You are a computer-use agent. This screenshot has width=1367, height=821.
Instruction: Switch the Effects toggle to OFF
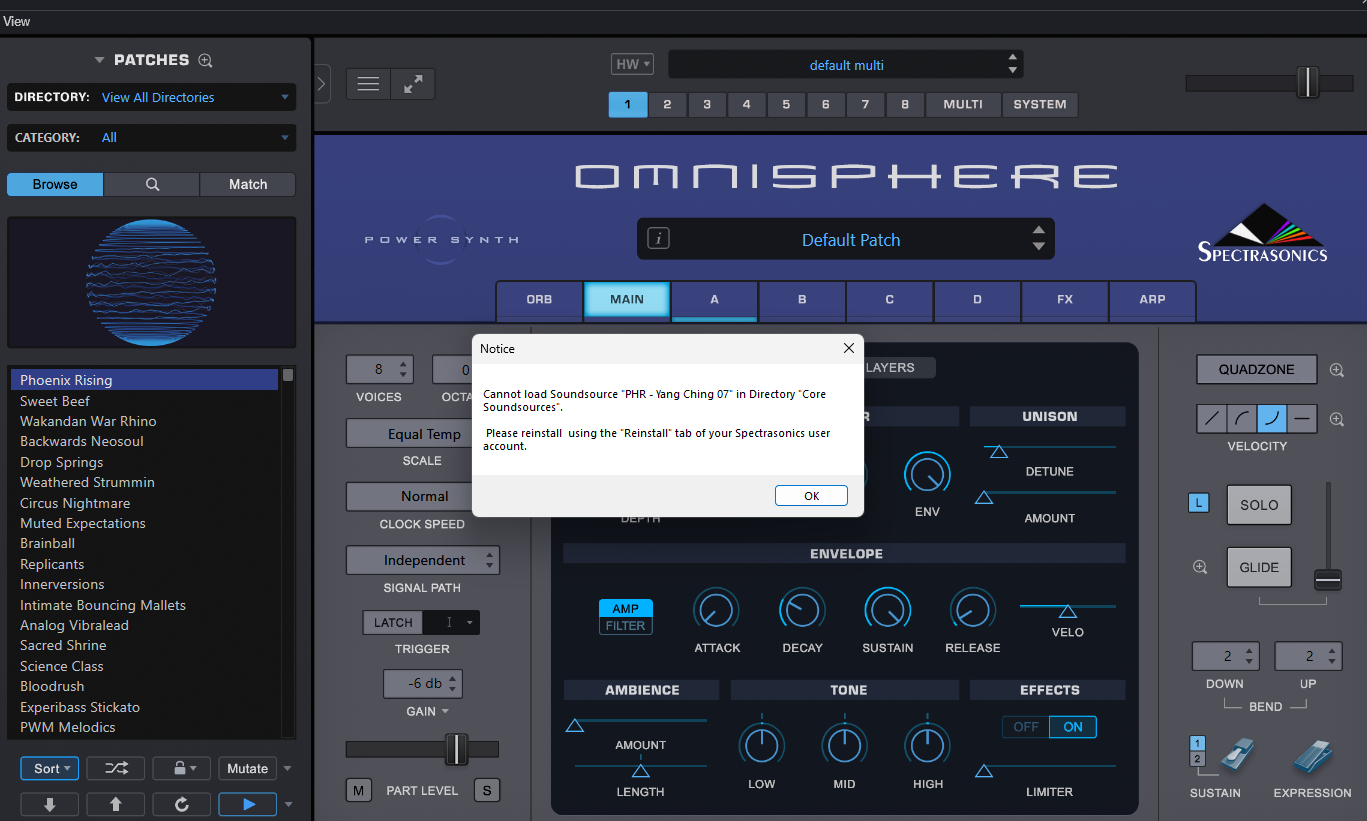tap(1026, 727)
